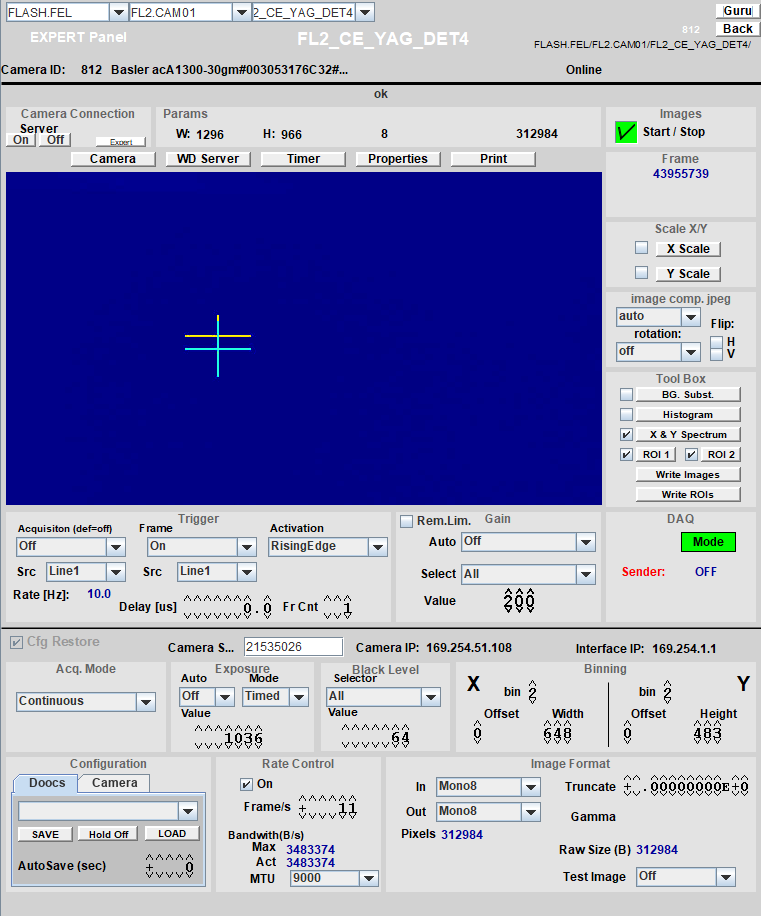Viewport: 761px width, 916px height.
Task: Toggle the green Start / Stop images checkmark
Action: pos(626,132)
